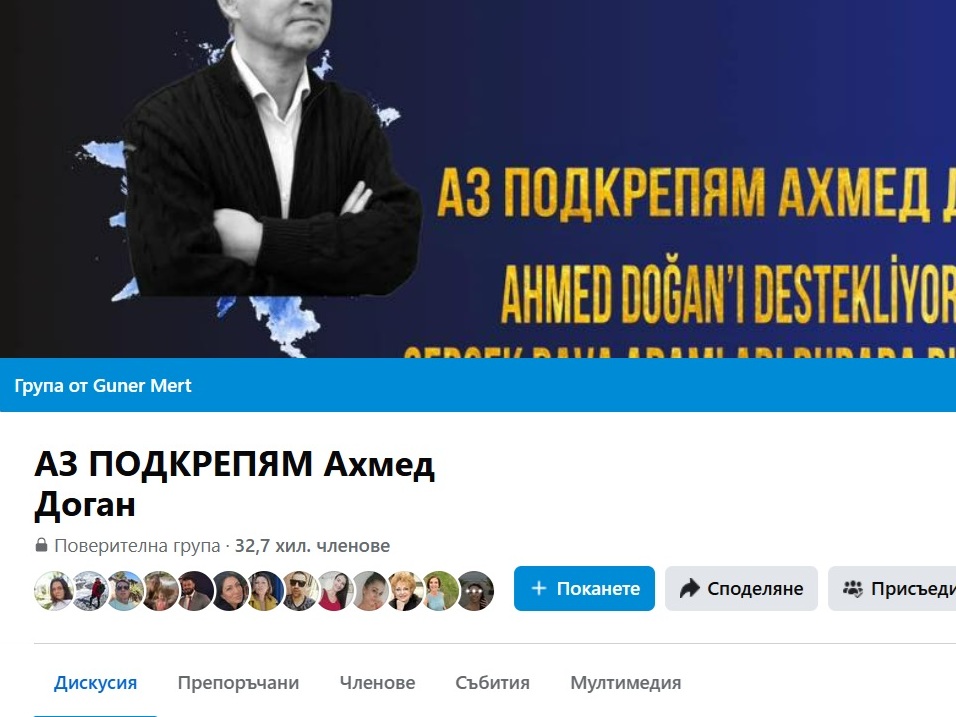Screen dimensions: 956x717
Task: Switch to the Дискусия tab
Action: (95, 683)
